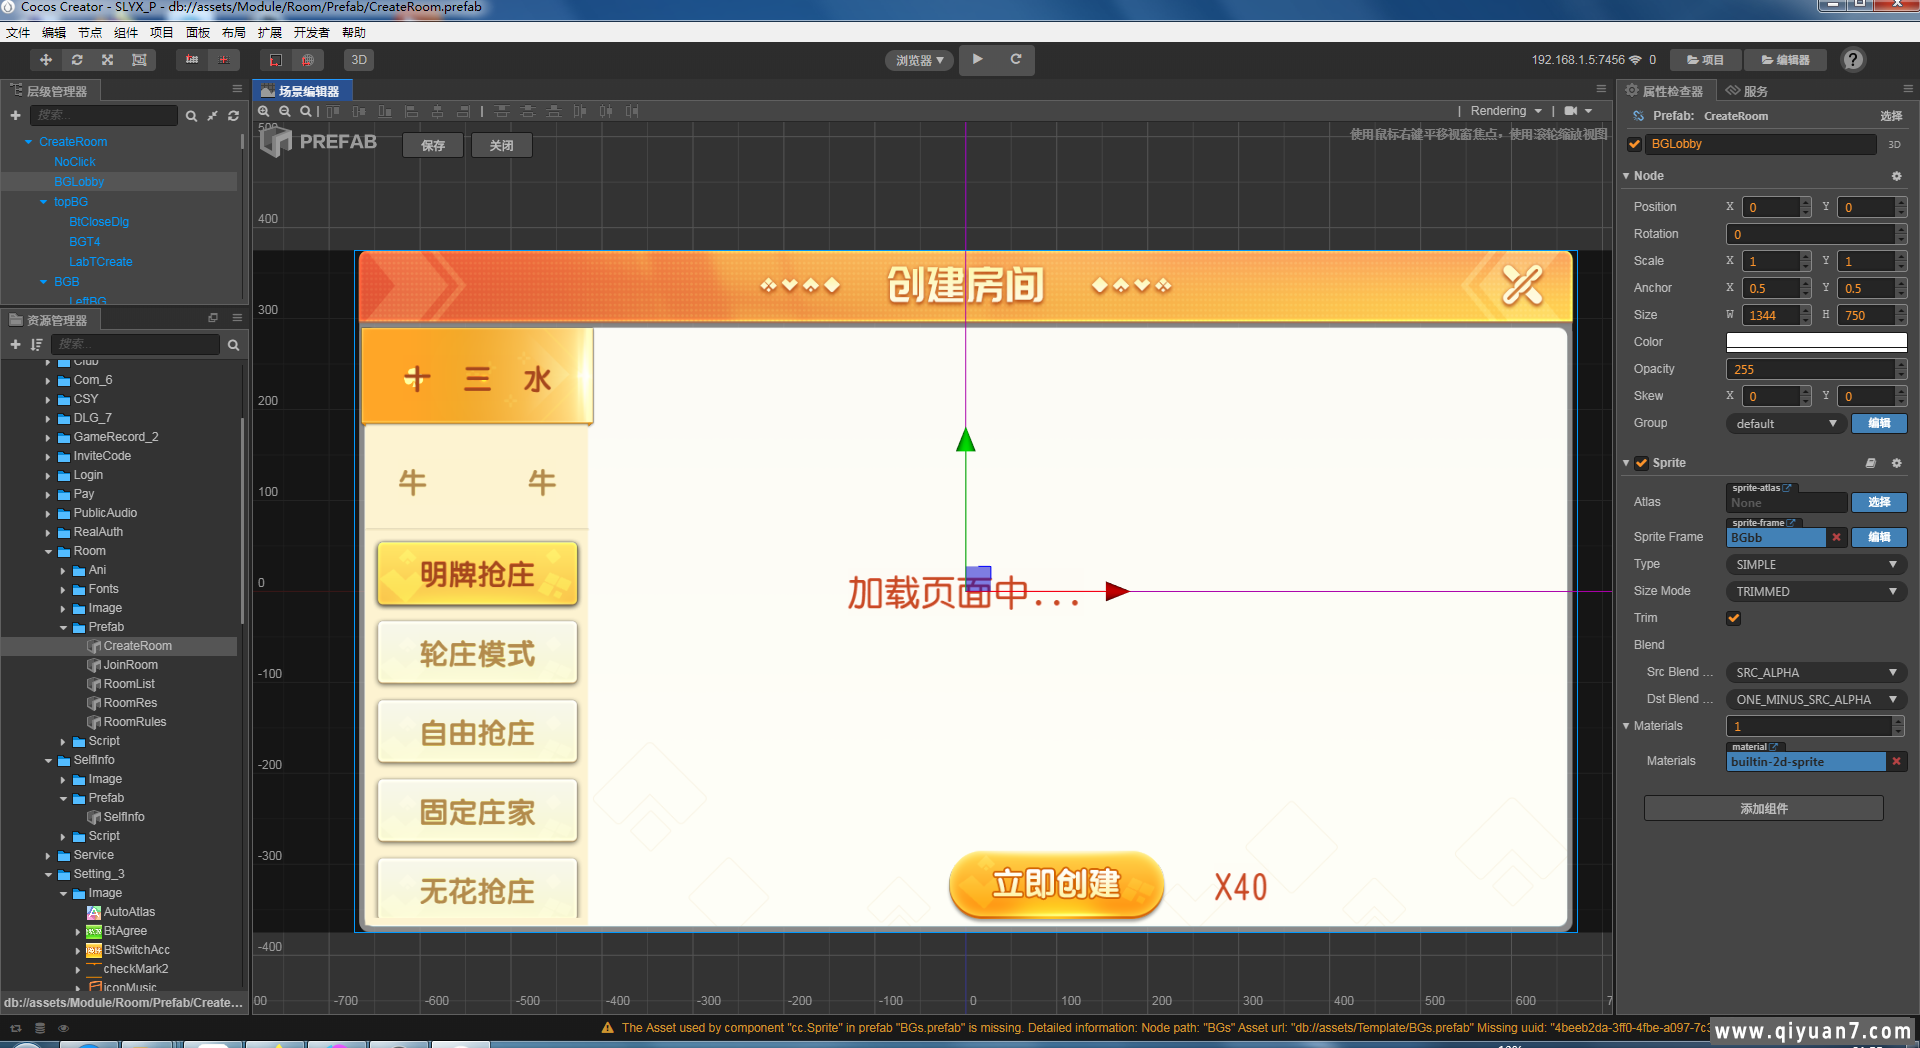Select the Rotate transform tool

point(77,60)
